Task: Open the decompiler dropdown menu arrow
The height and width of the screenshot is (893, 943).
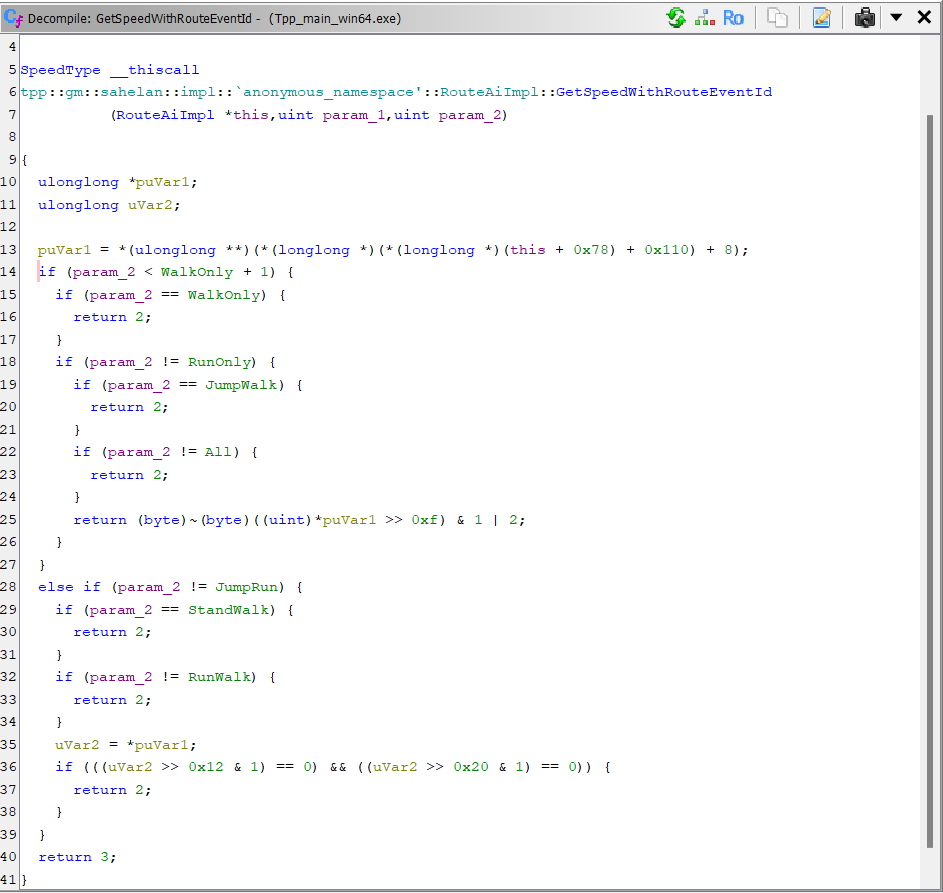Action: coord(896,17)
